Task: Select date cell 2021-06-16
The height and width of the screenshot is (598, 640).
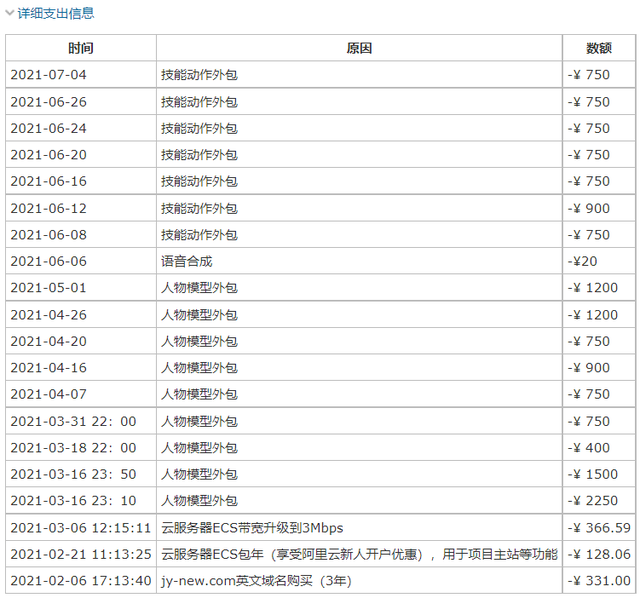Action: (x=81, y=181)
